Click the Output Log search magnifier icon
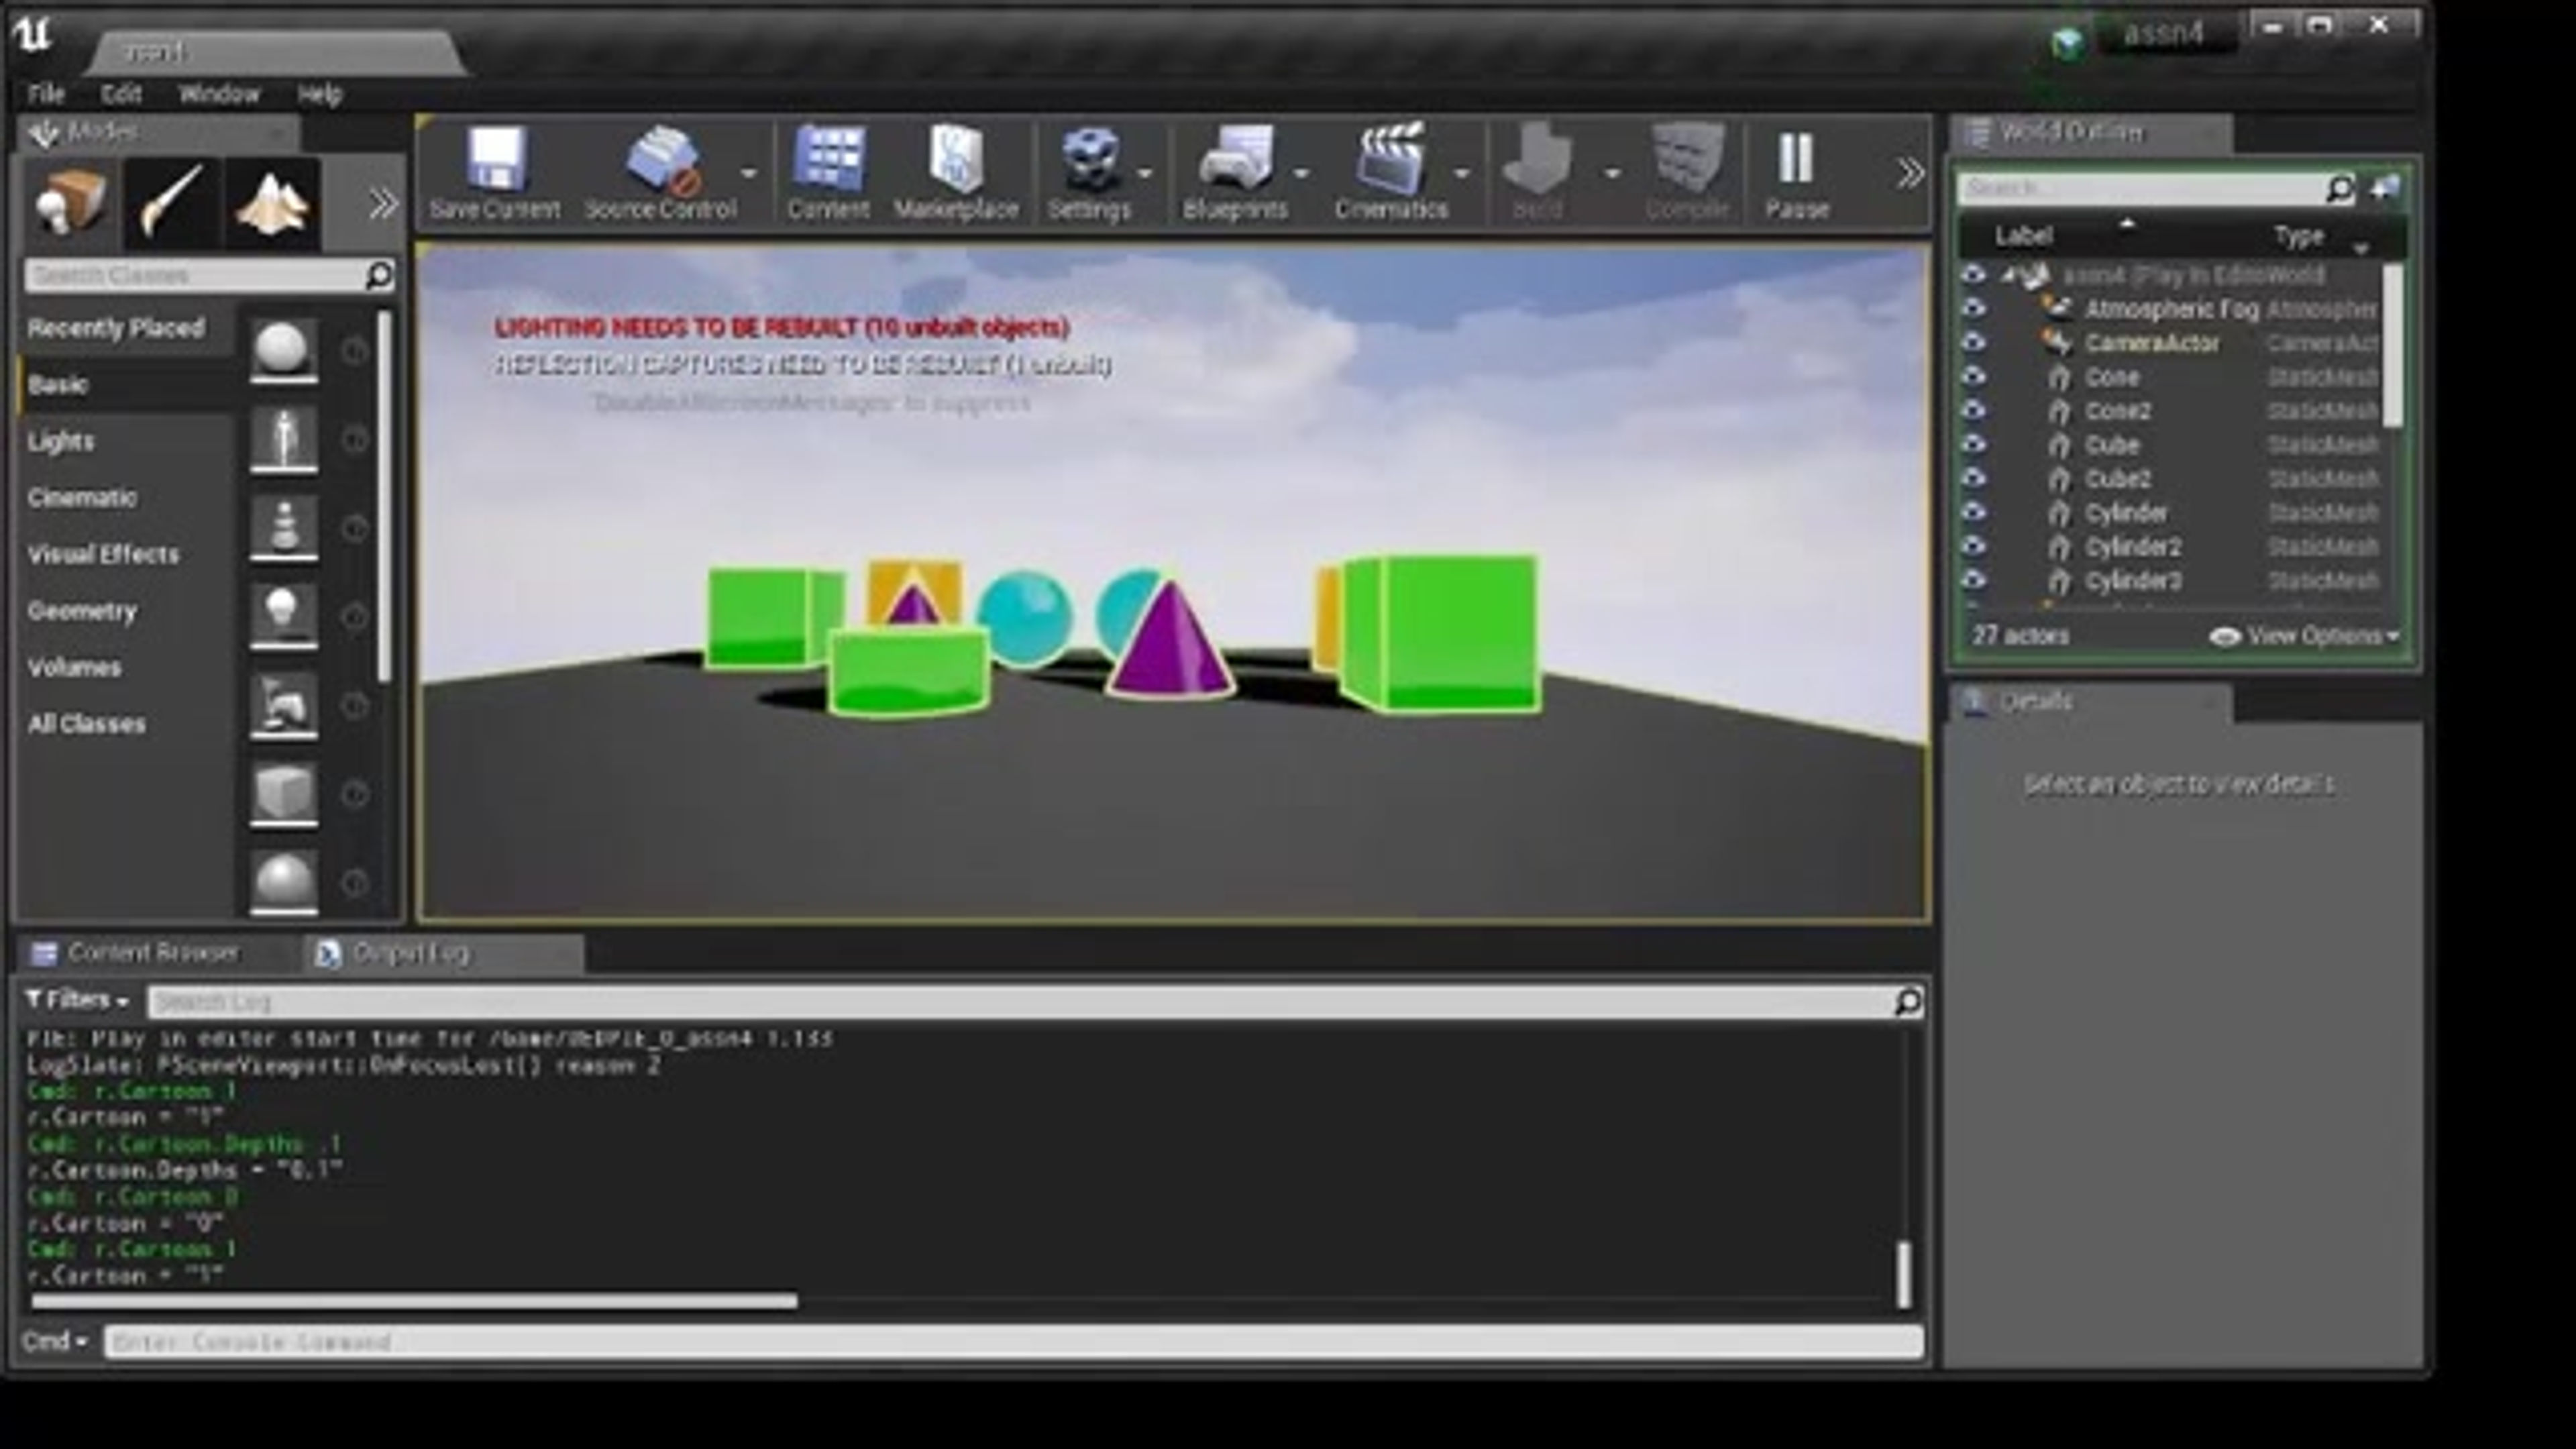Viewport: 2576px width, 1449px height. [x=1908, y=1001]
